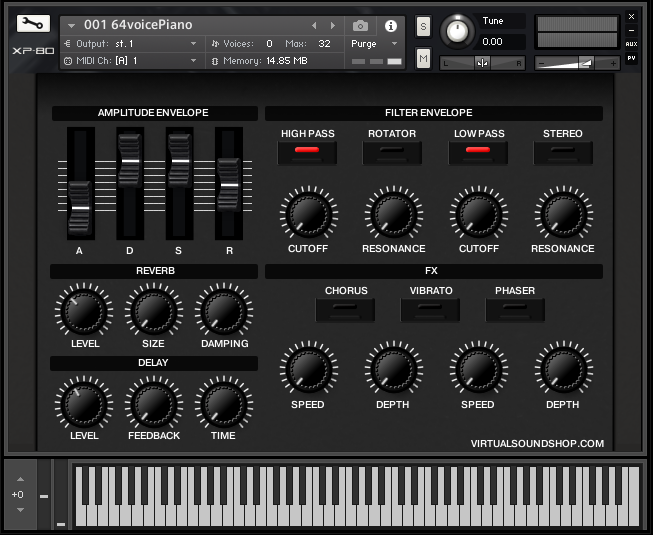Expand the Output st. 1 dropdown
This screenshot has width=653, height=535.
[x=193, y=44]
